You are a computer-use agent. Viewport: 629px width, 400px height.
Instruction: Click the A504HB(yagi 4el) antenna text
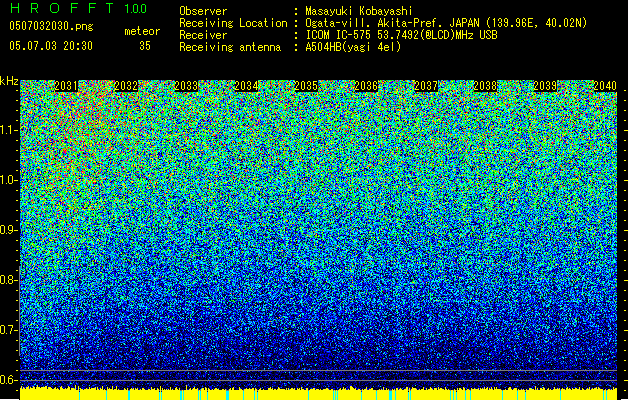tap(353, 47)
